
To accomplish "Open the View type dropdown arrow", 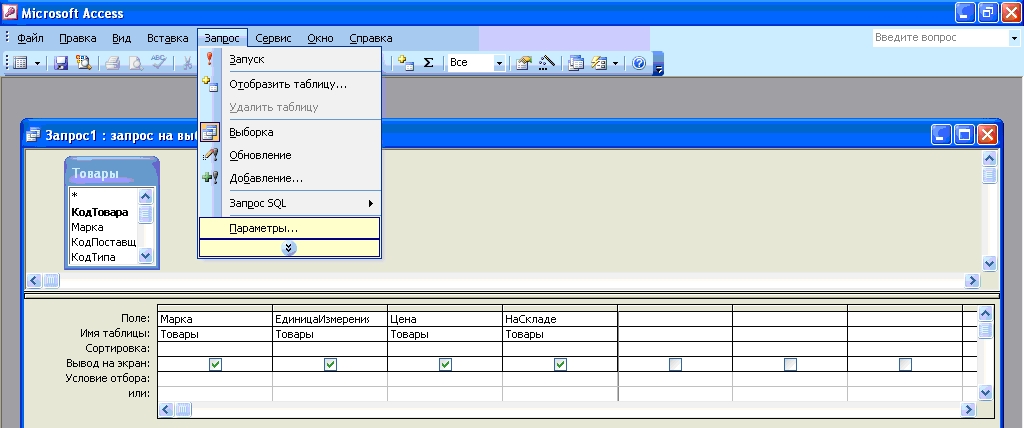I will pos(38,63).
